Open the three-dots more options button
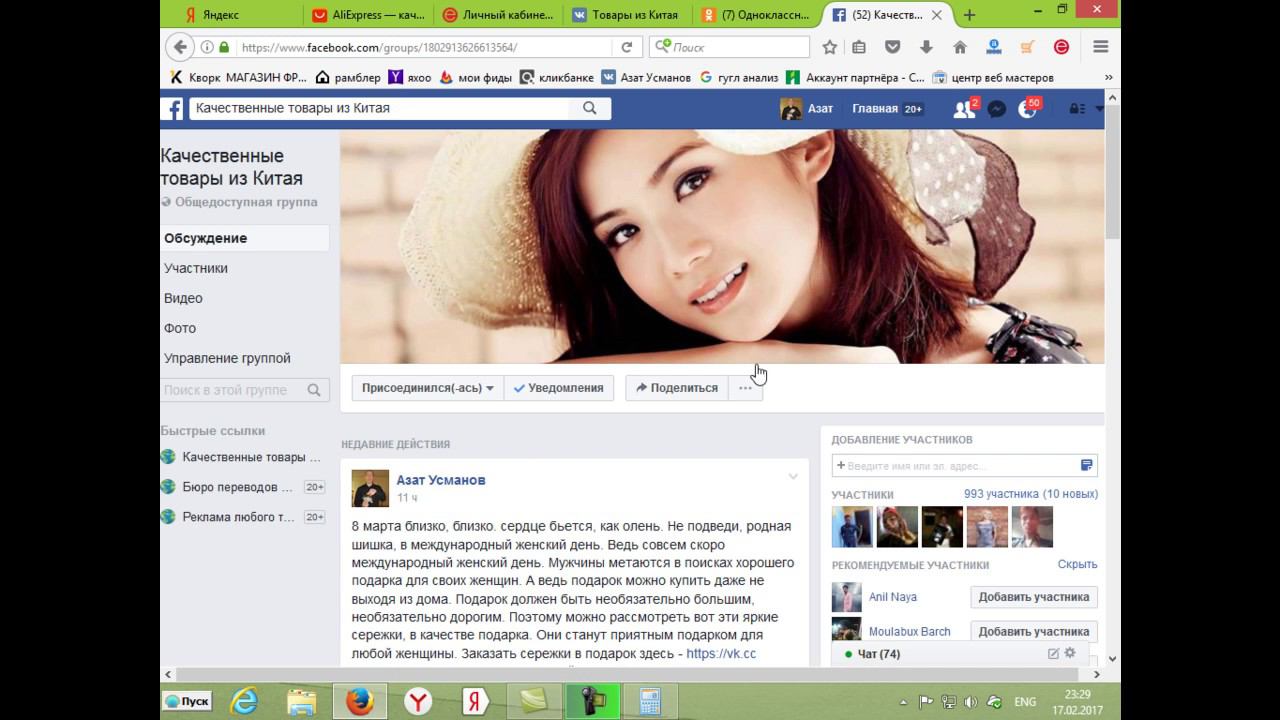The image size is (1280, 720). [x=745, y=388]
